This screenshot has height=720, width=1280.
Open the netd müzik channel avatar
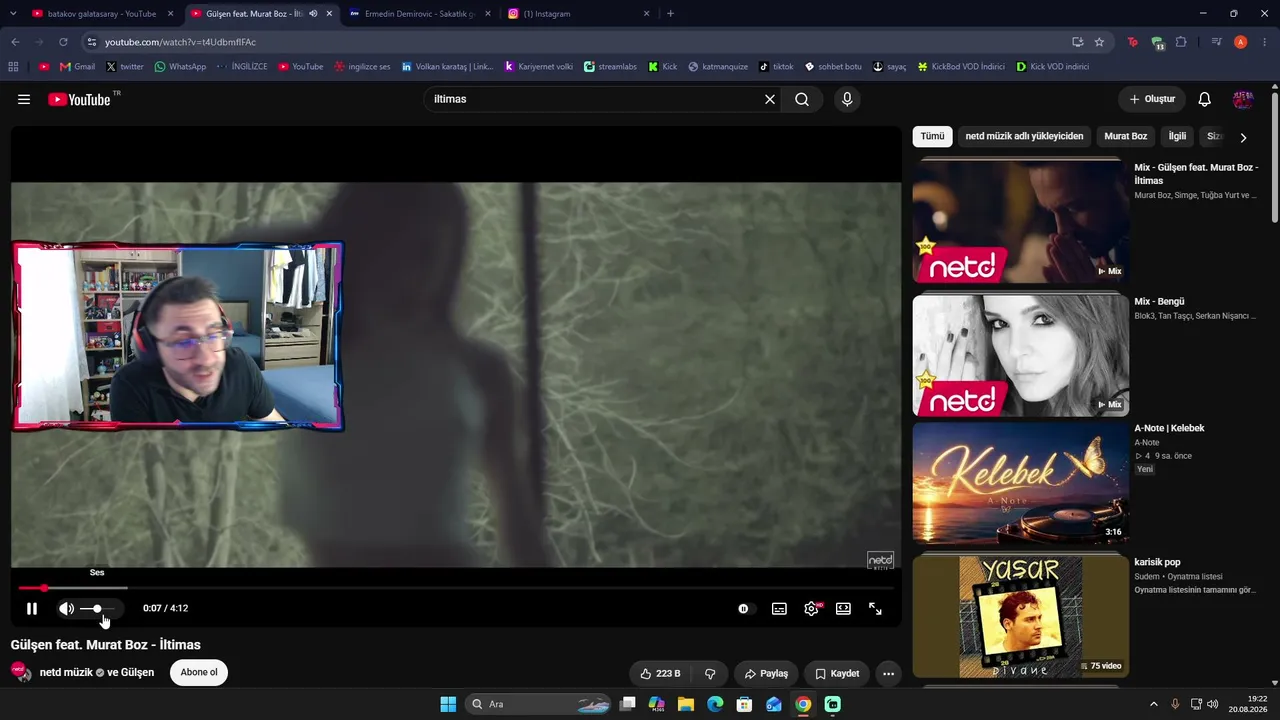[x=21, y=672]
